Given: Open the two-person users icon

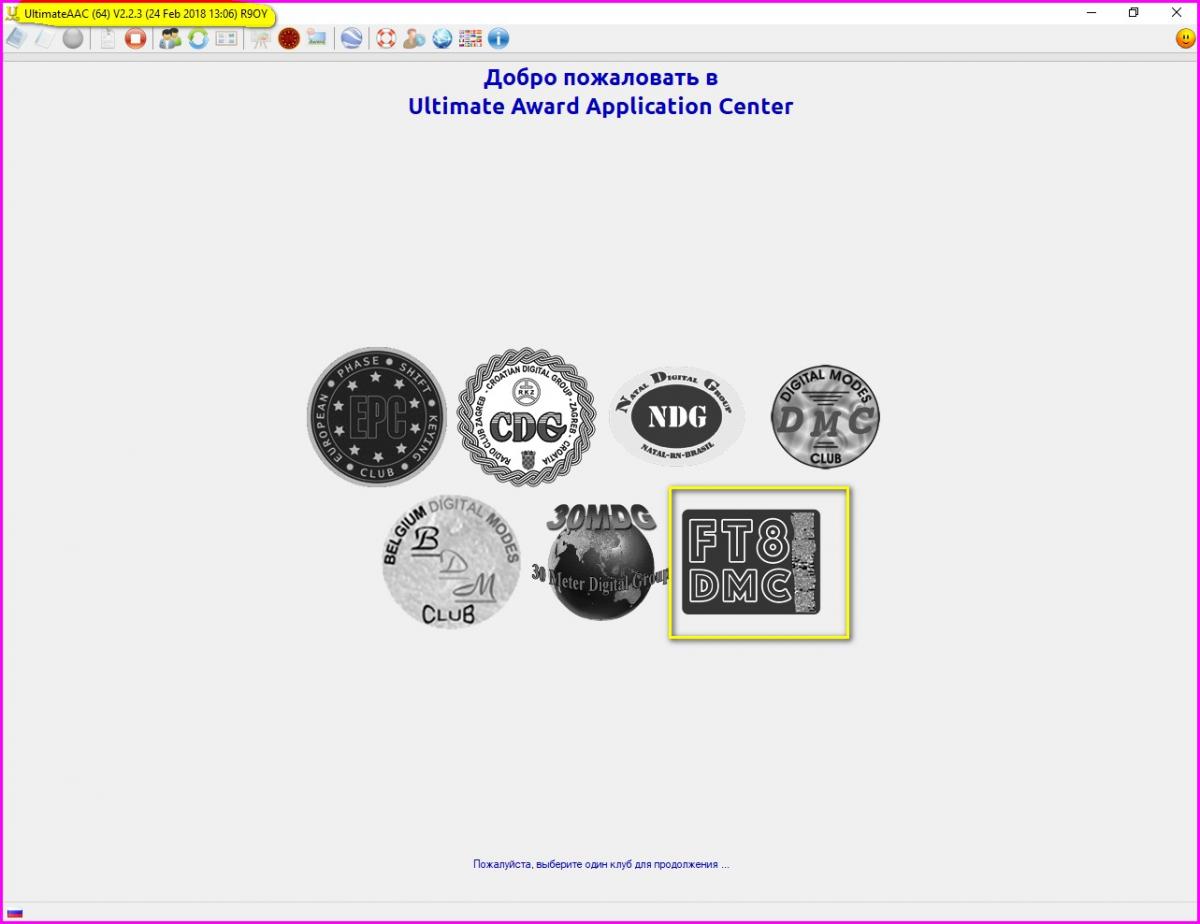Looking at the screenshot, I should click(170, 39).
